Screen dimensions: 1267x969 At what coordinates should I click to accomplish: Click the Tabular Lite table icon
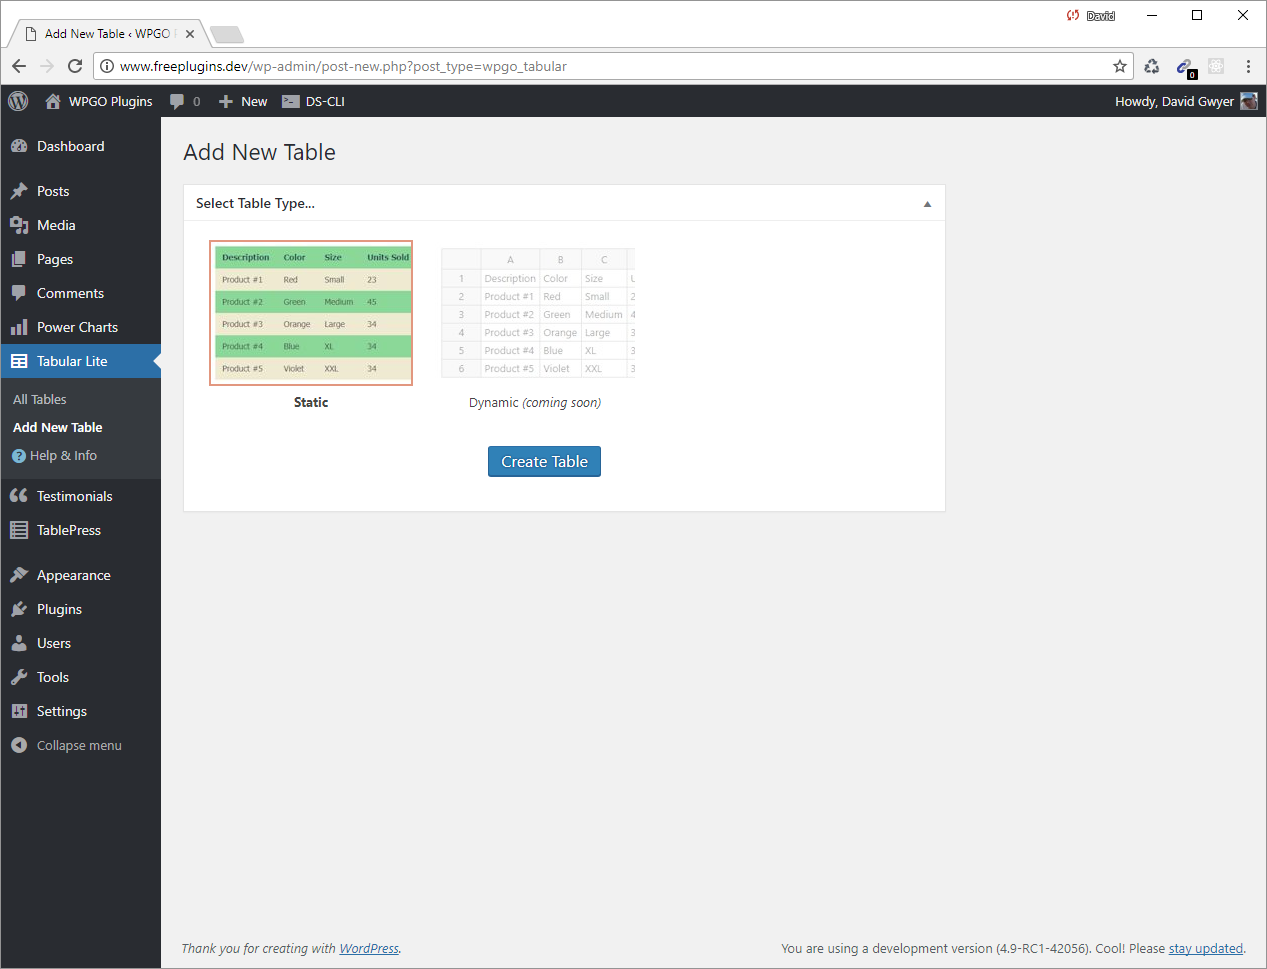coord(19,361)
